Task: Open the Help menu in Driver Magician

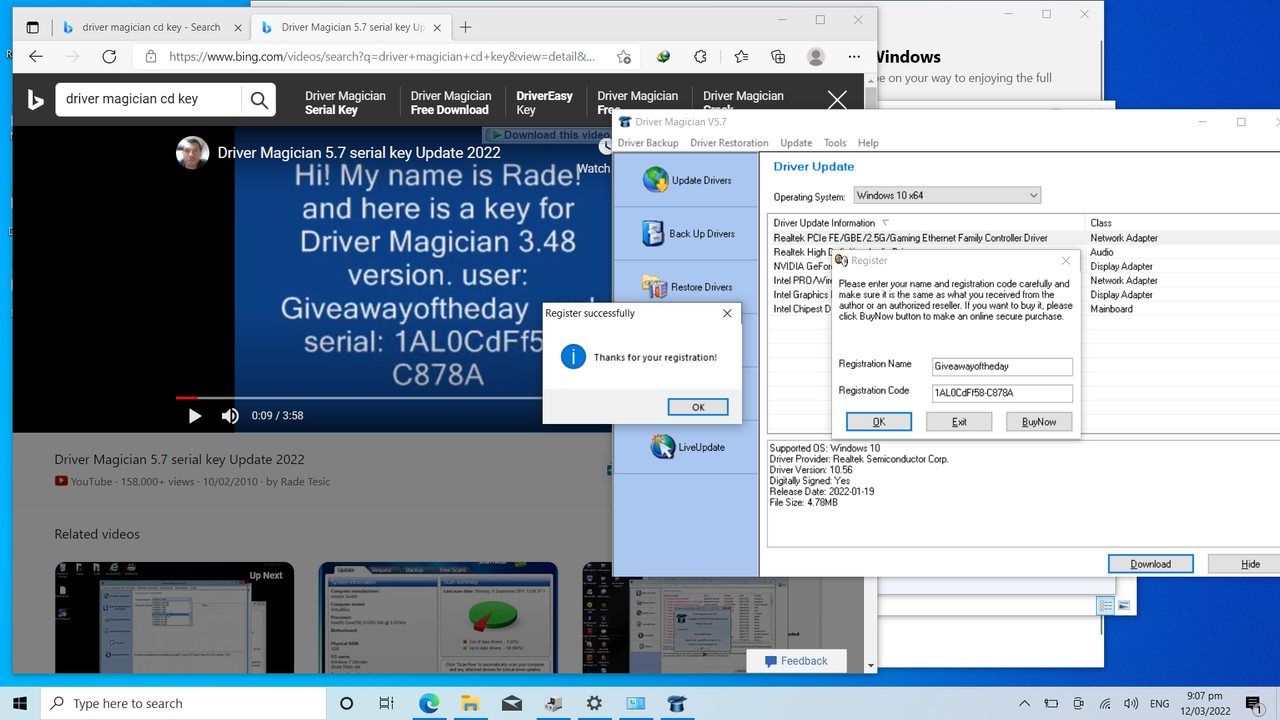Action: pos(868,143)
